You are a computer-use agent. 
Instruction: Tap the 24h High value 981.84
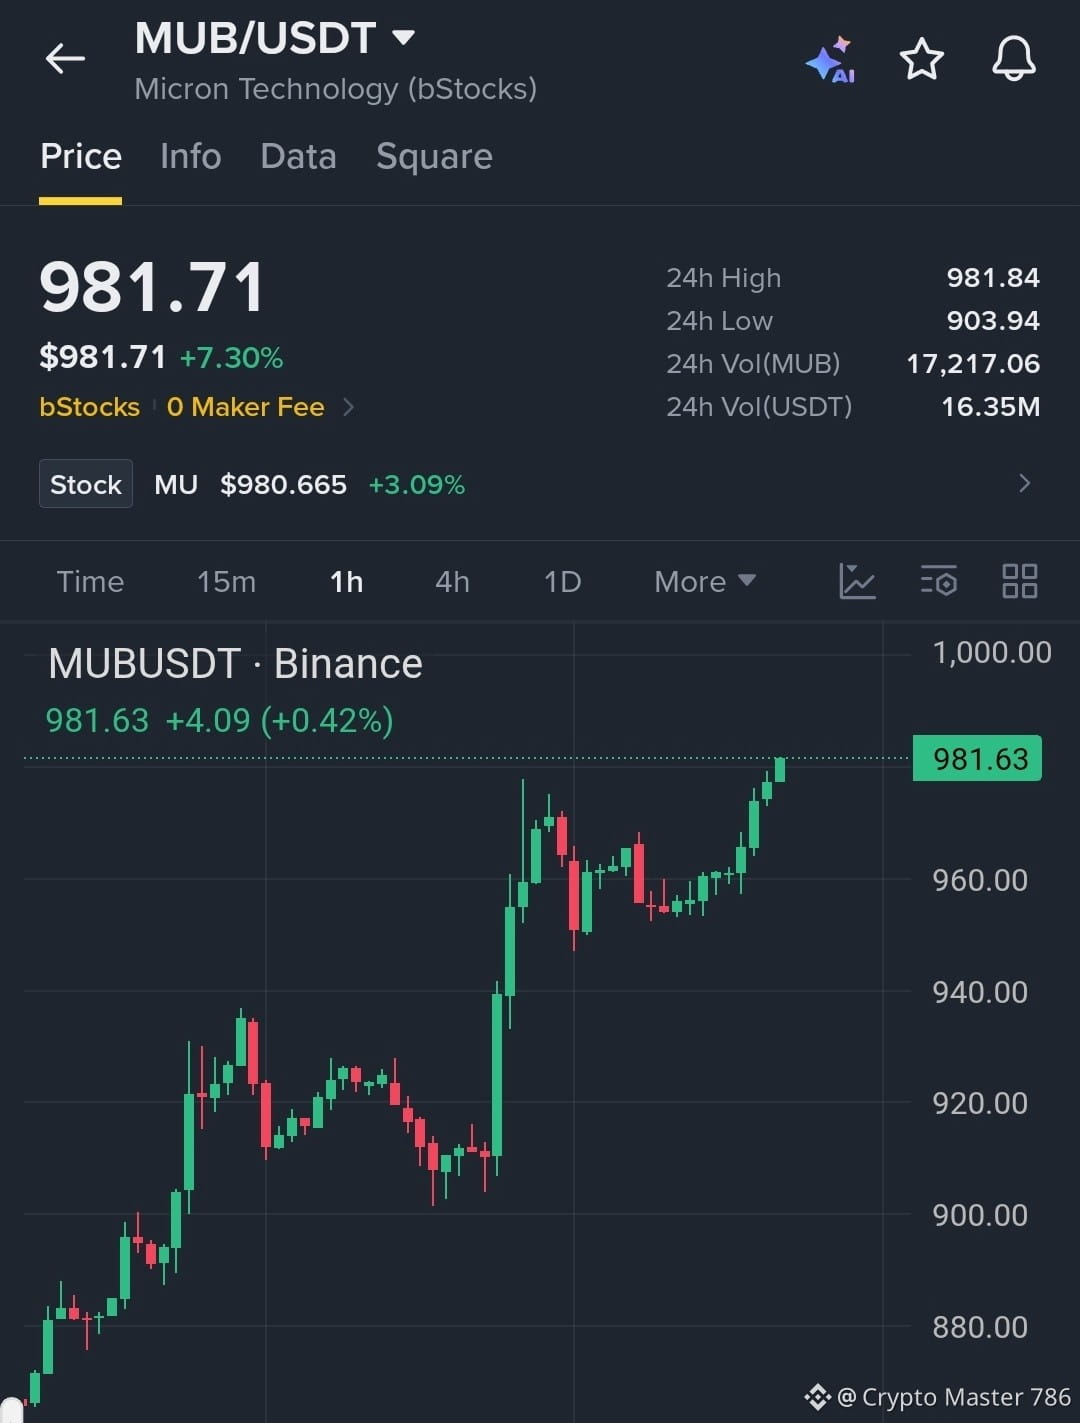click(993, 277)
